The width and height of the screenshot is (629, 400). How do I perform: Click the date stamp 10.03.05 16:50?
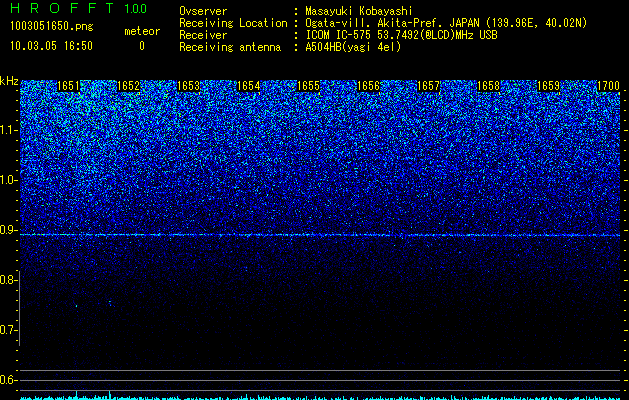[x=51, y=46]
